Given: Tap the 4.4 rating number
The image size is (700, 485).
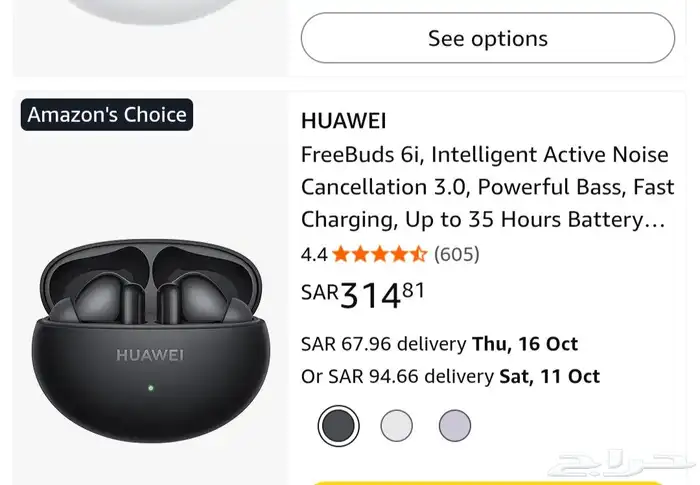Looking at the screenshot, I should pos(314,254).
